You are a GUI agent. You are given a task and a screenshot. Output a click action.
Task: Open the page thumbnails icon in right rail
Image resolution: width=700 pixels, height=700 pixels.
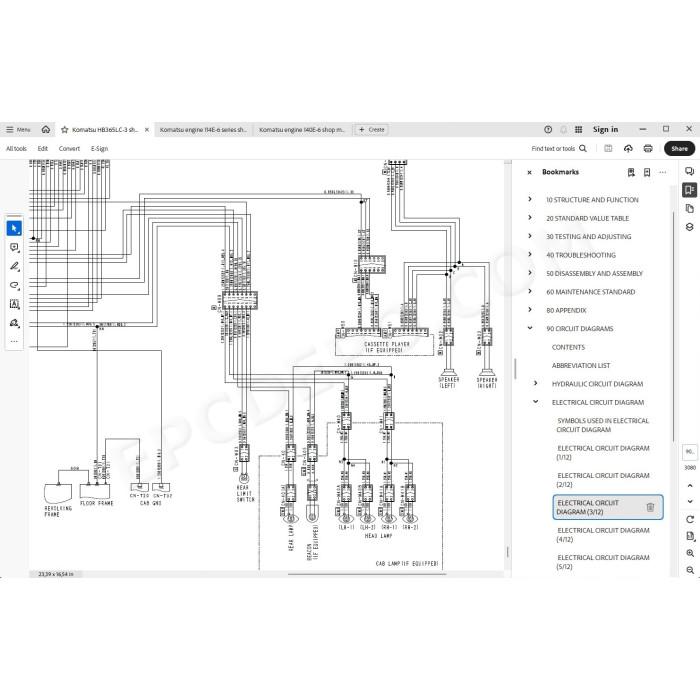point(690,208)
